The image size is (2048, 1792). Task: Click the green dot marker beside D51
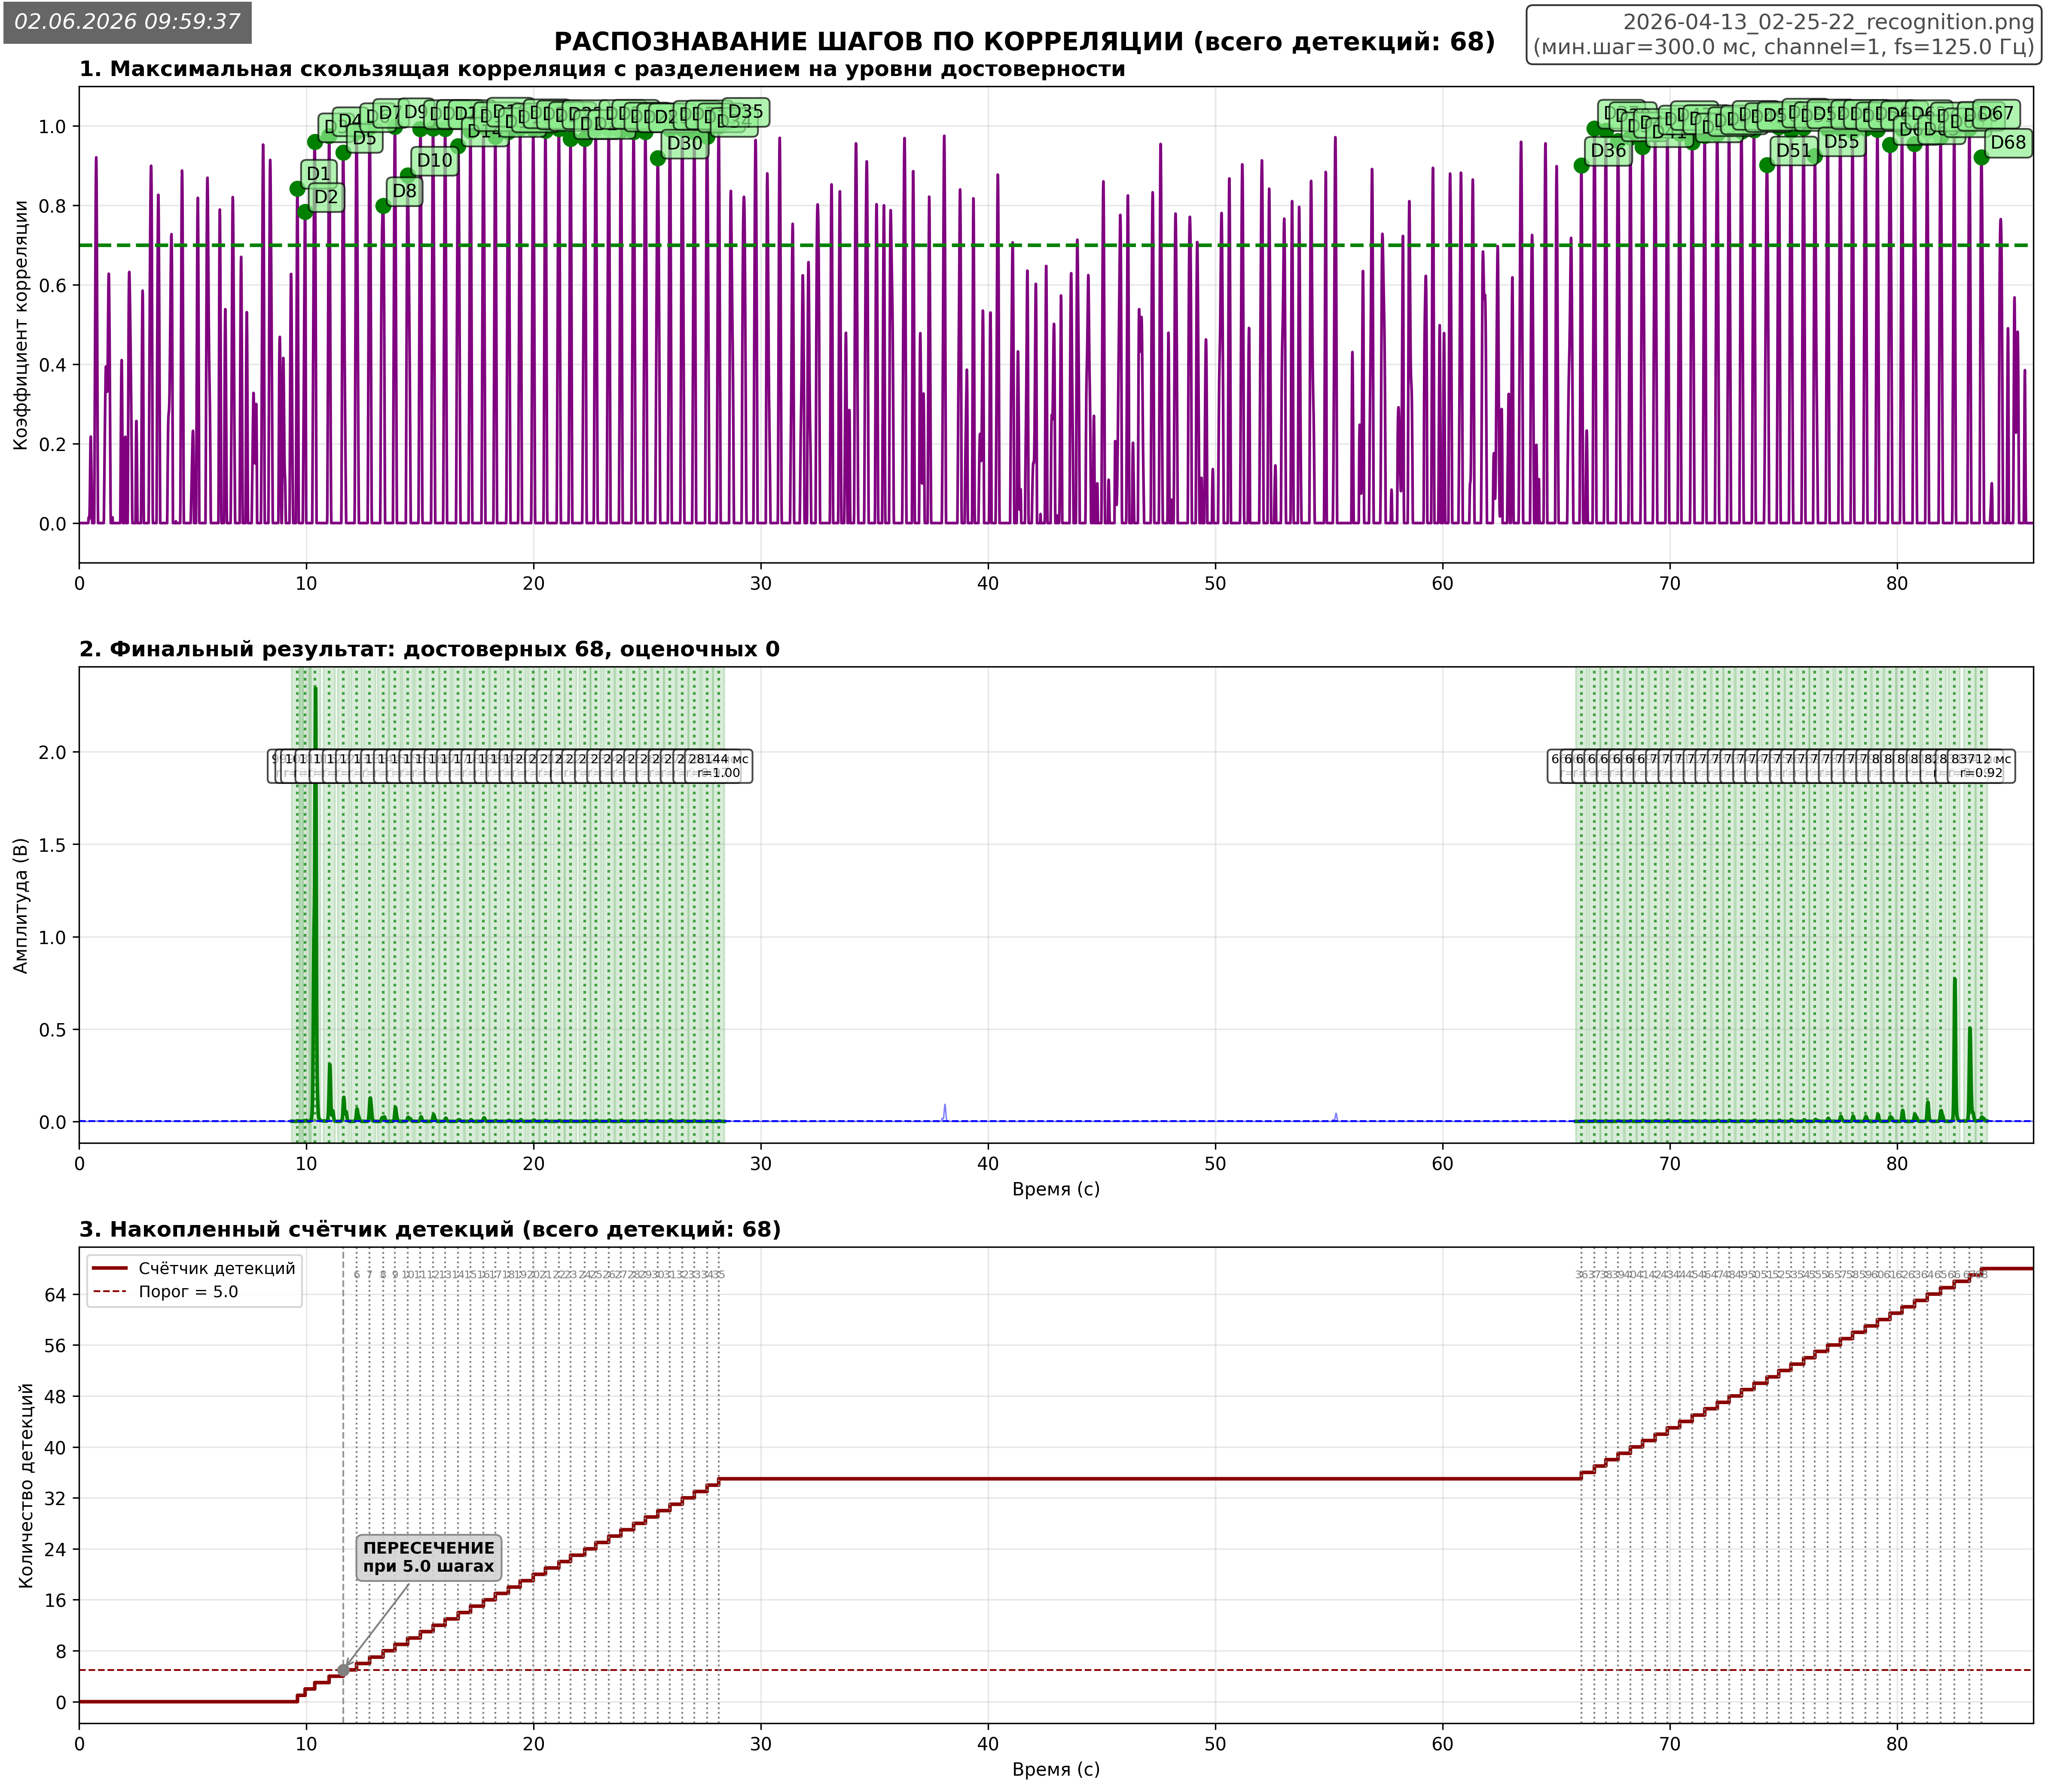point(1767,166)
